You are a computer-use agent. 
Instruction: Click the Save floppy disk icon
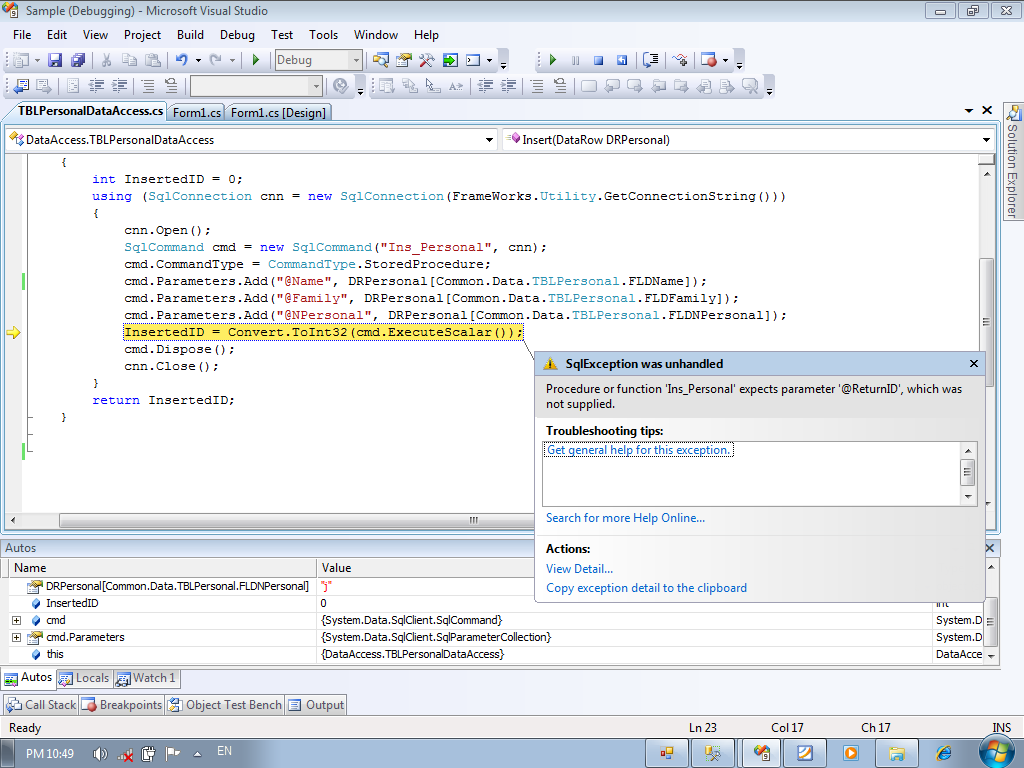[x=55, y=60]
